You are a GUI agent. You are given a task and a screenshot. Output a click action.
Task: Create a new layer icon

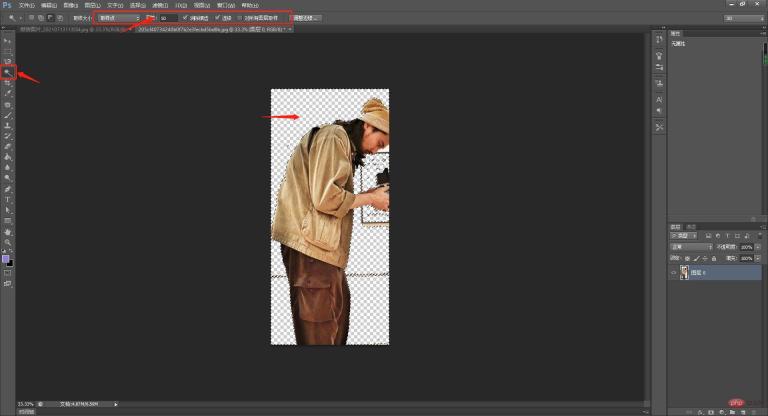(x=743, y=413)
